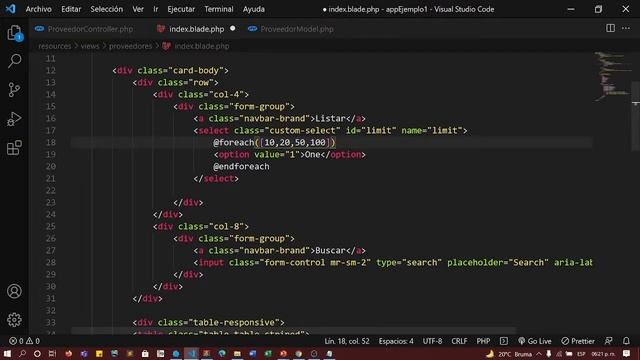Click views in the breadcrumb
Screen dimensions: 640x360
(x=90, y=46)
